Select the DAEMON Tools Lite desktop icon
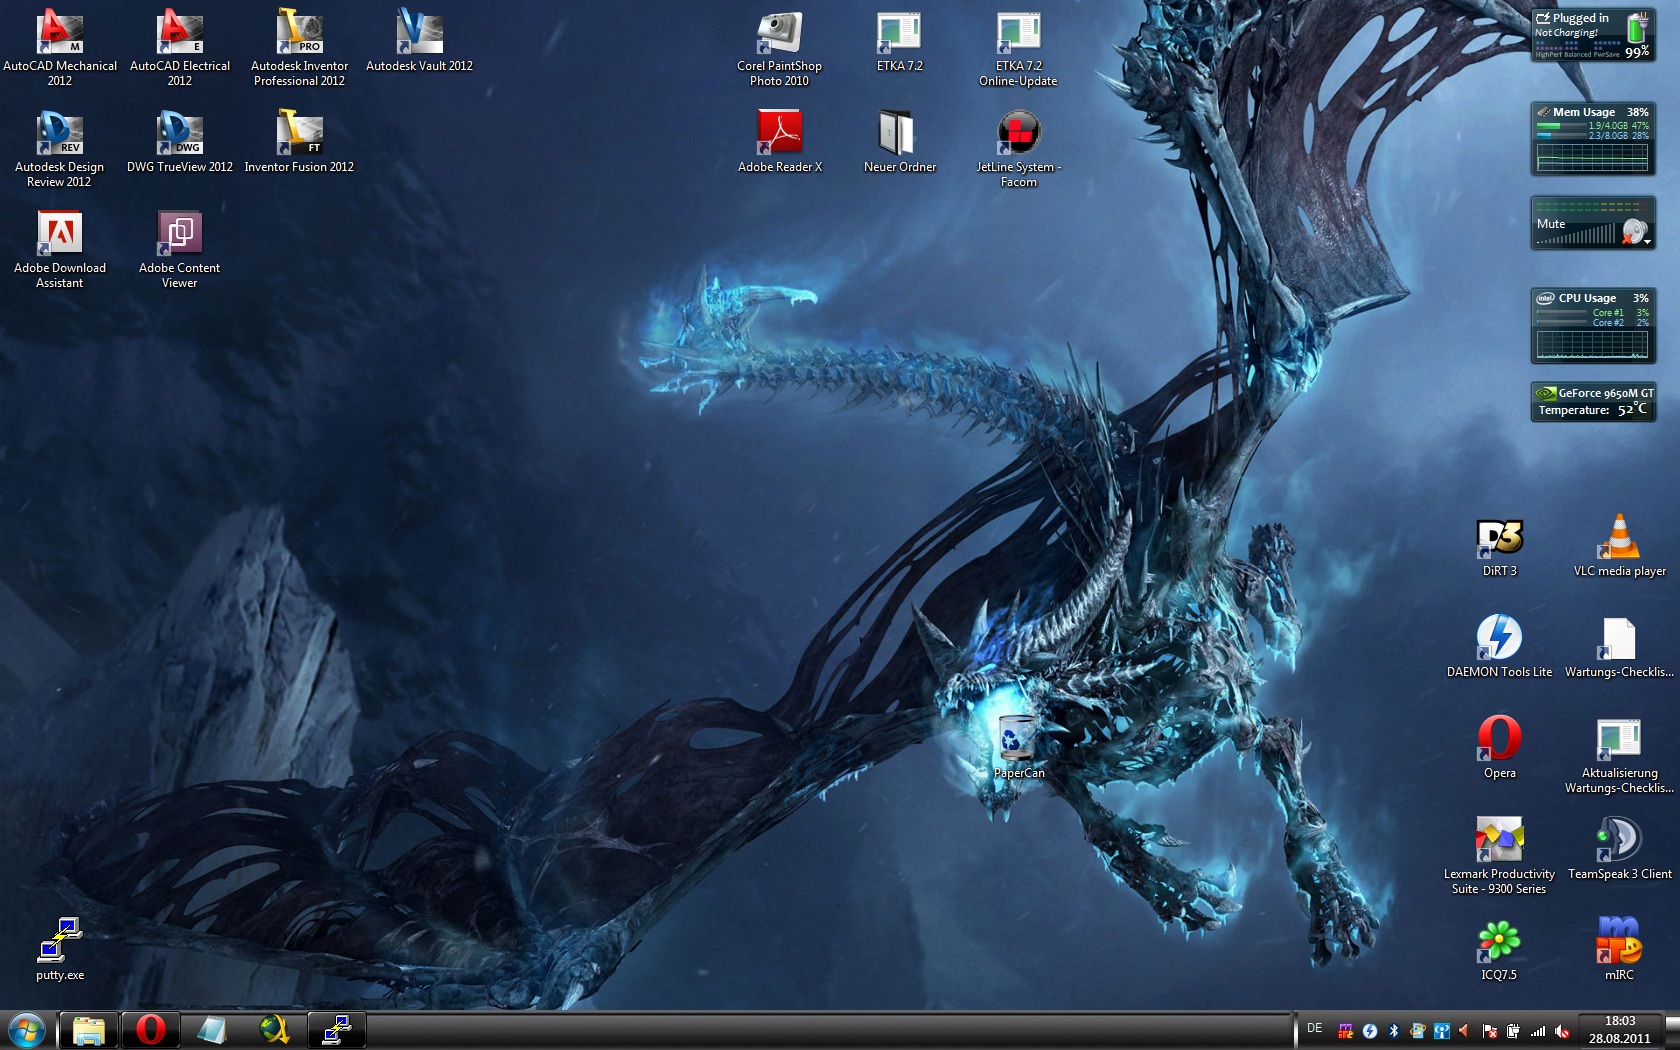Image resolution: width=1680 pixels, height=1050 pixels. 1499,646
